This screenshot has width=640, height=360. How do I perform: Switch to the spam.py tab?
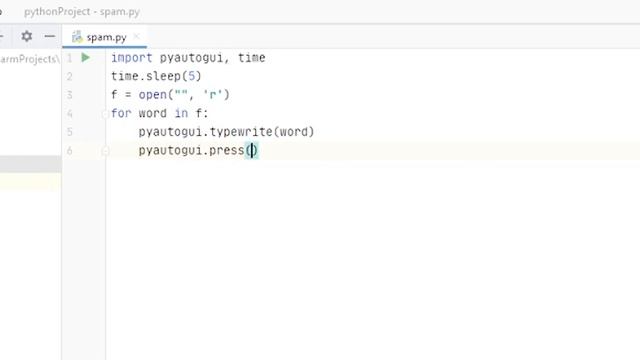(x=104, y=37)
